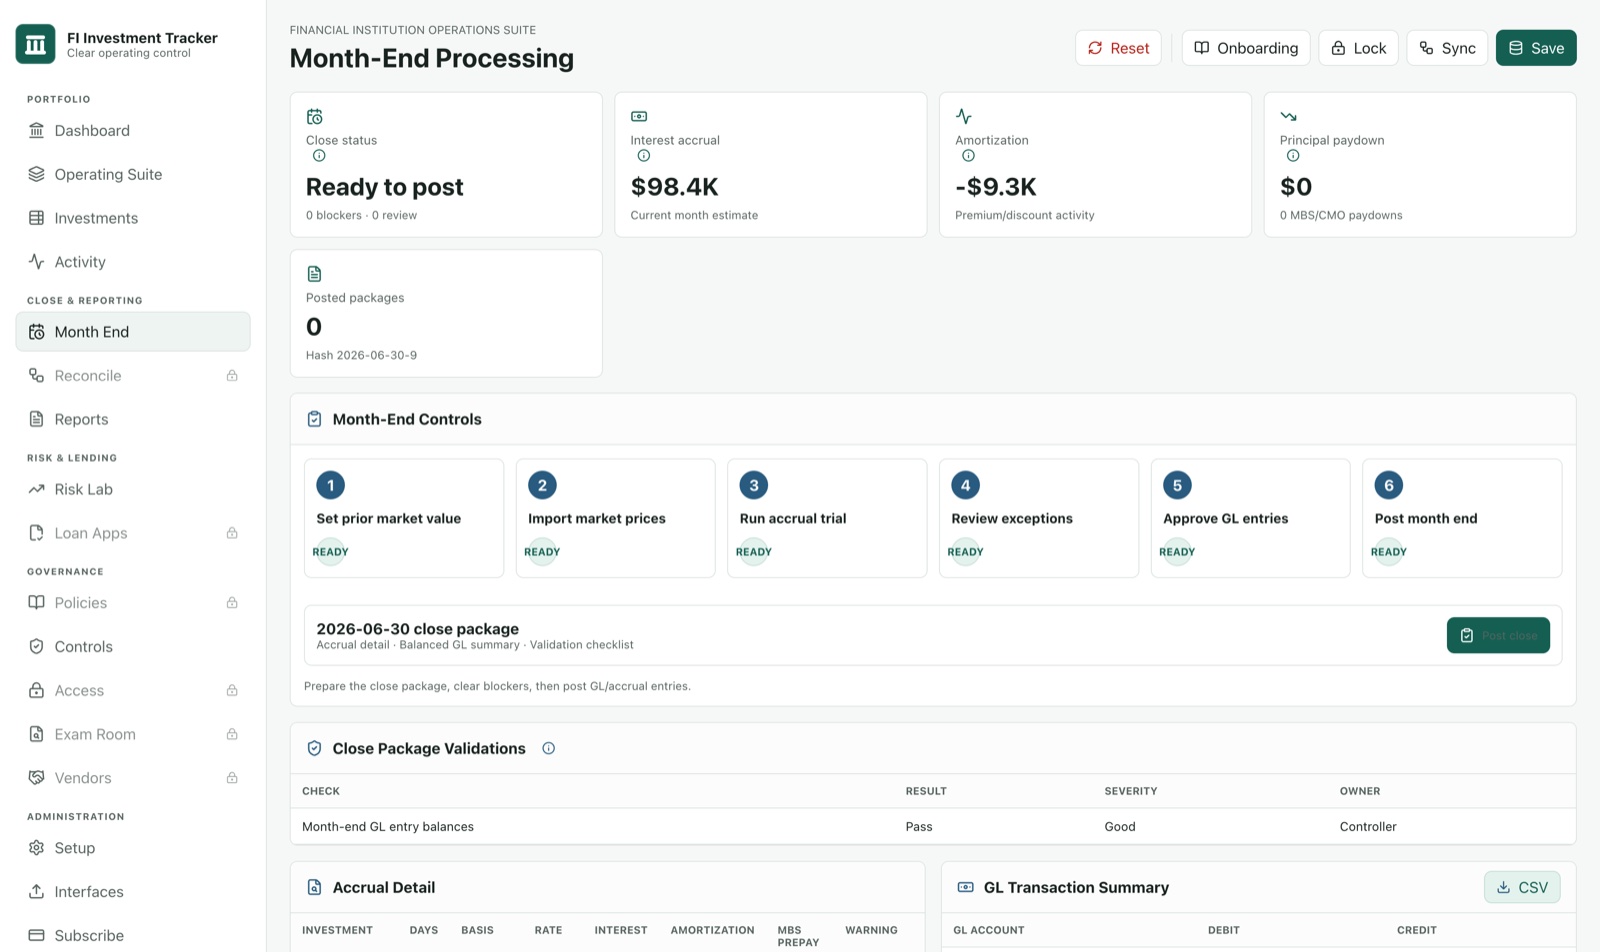Click the GL Transaction Summary banknote icon

tap(966, 887)
